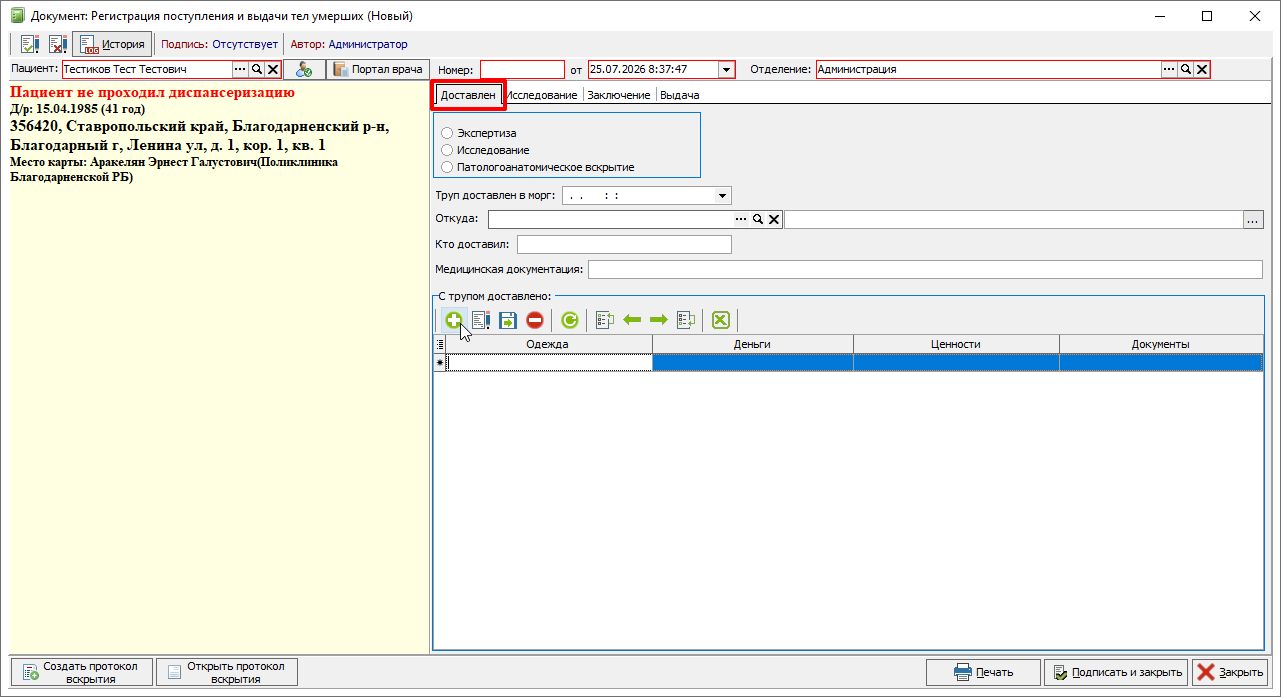The width and height of the screenshot is (1281, 697).
Task: Click the Подпись: Отсутствует status text
Action: pos(219,44)
